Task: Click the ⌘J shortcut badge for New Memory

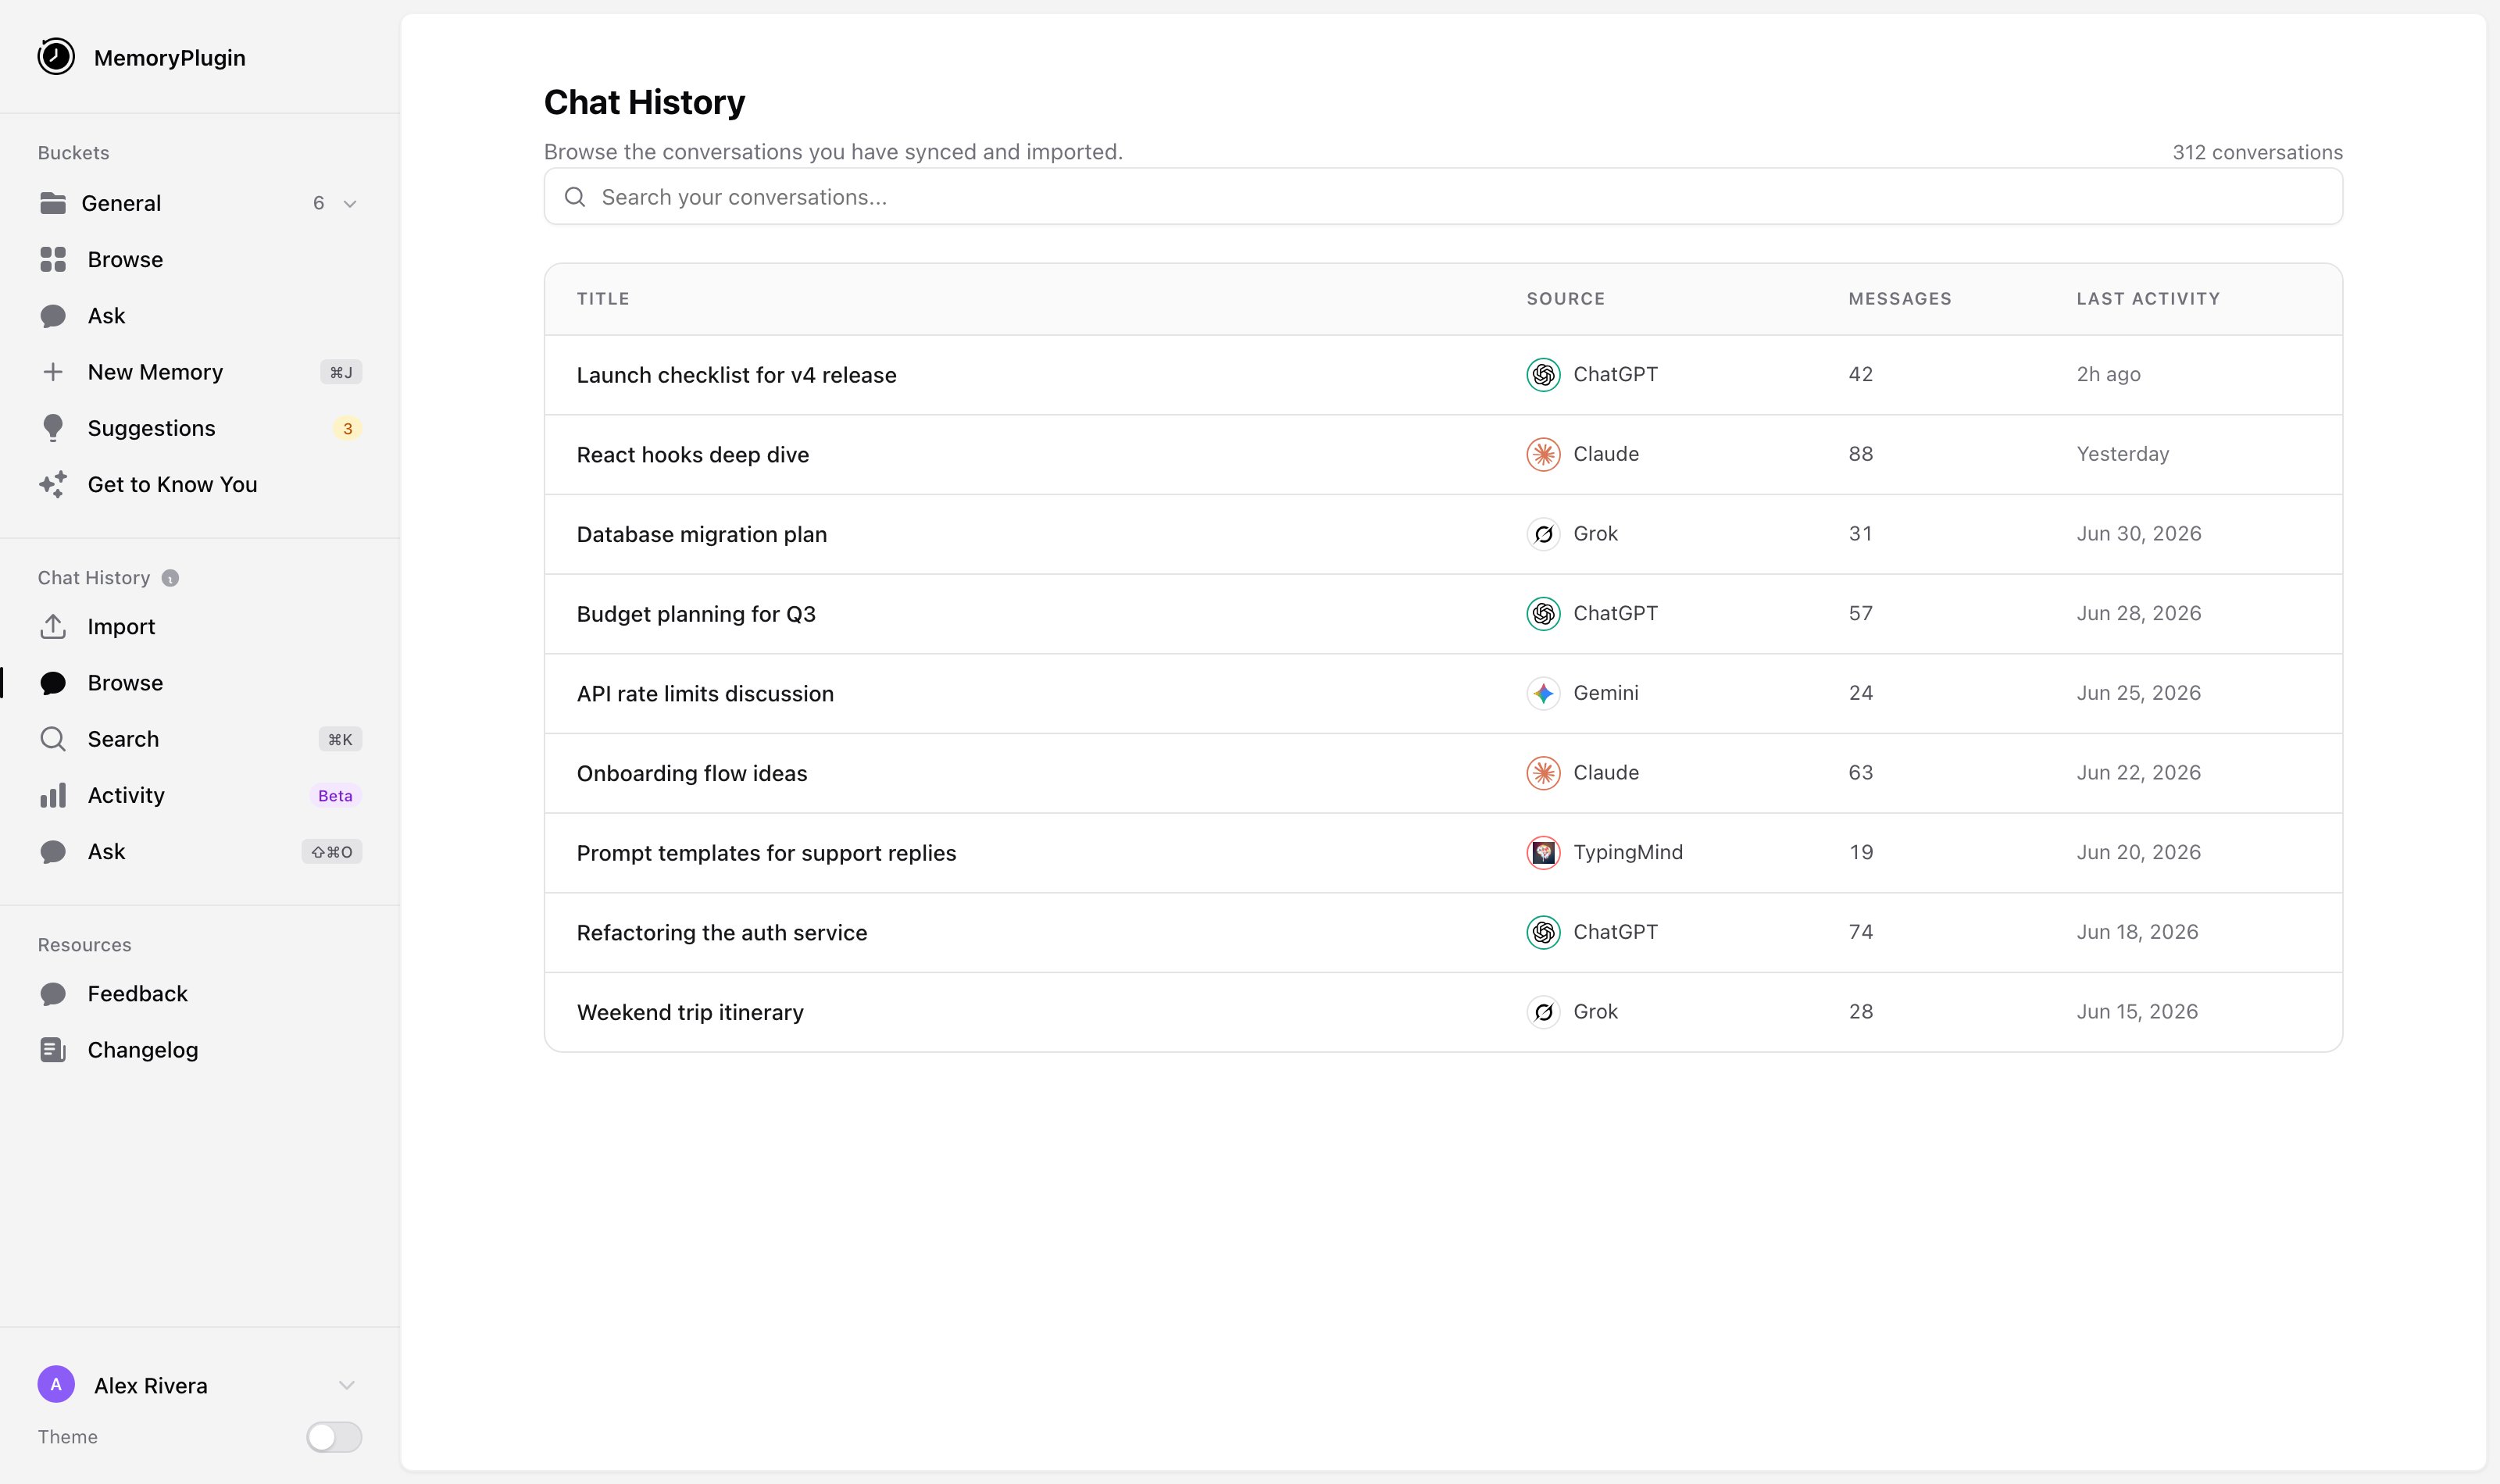Action: pos(341,372)
